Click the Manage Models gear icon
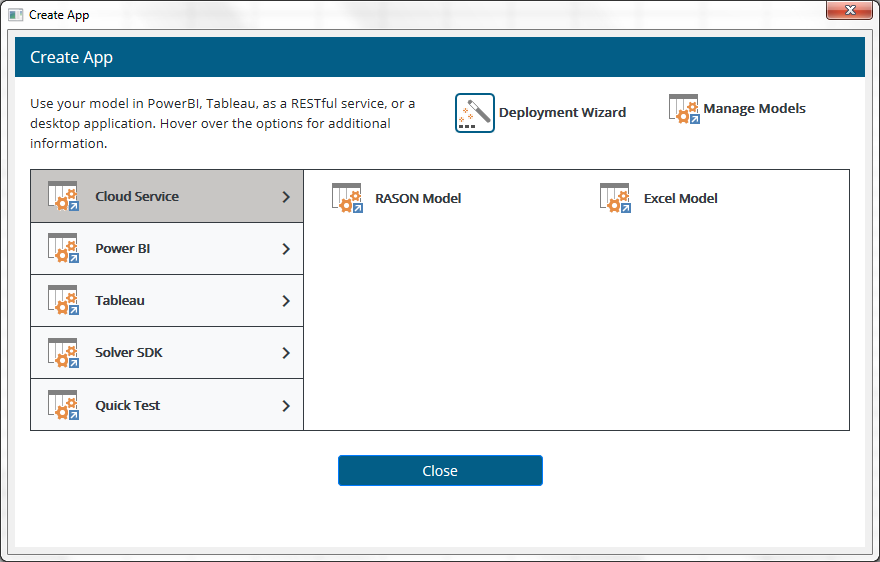 683,109
